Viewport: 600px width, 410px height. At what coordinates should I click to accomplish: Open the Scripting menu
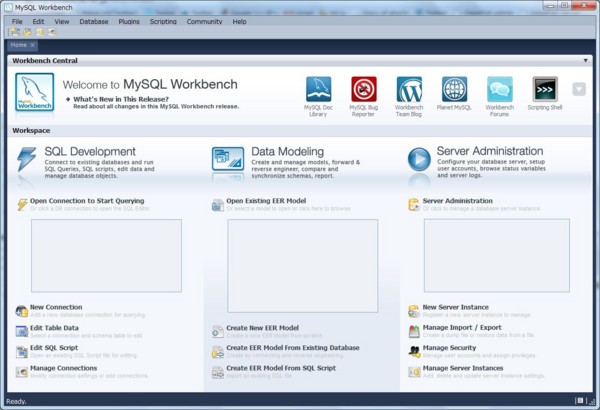pyautogui.click(x=163, y=21)
